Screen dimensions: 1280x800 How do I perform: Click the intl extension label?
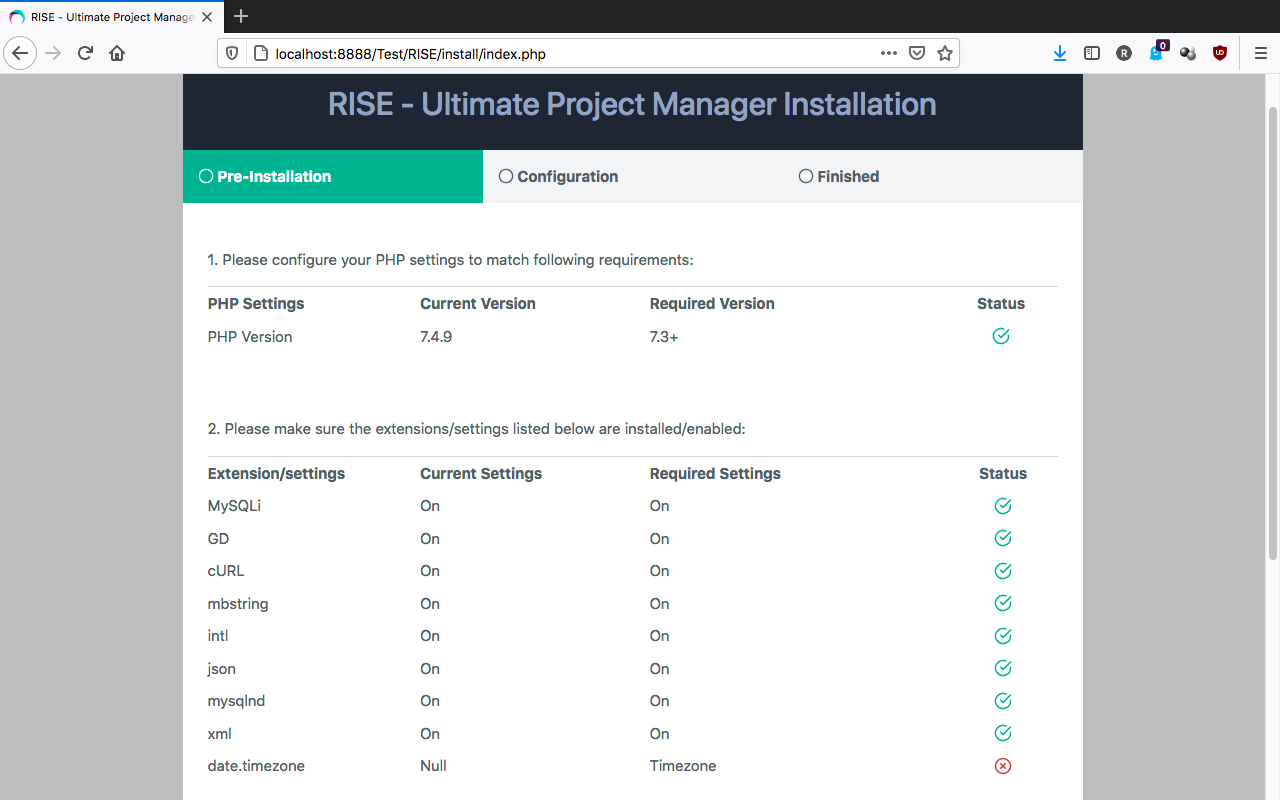pyautogui.click(x=218, y=636)
